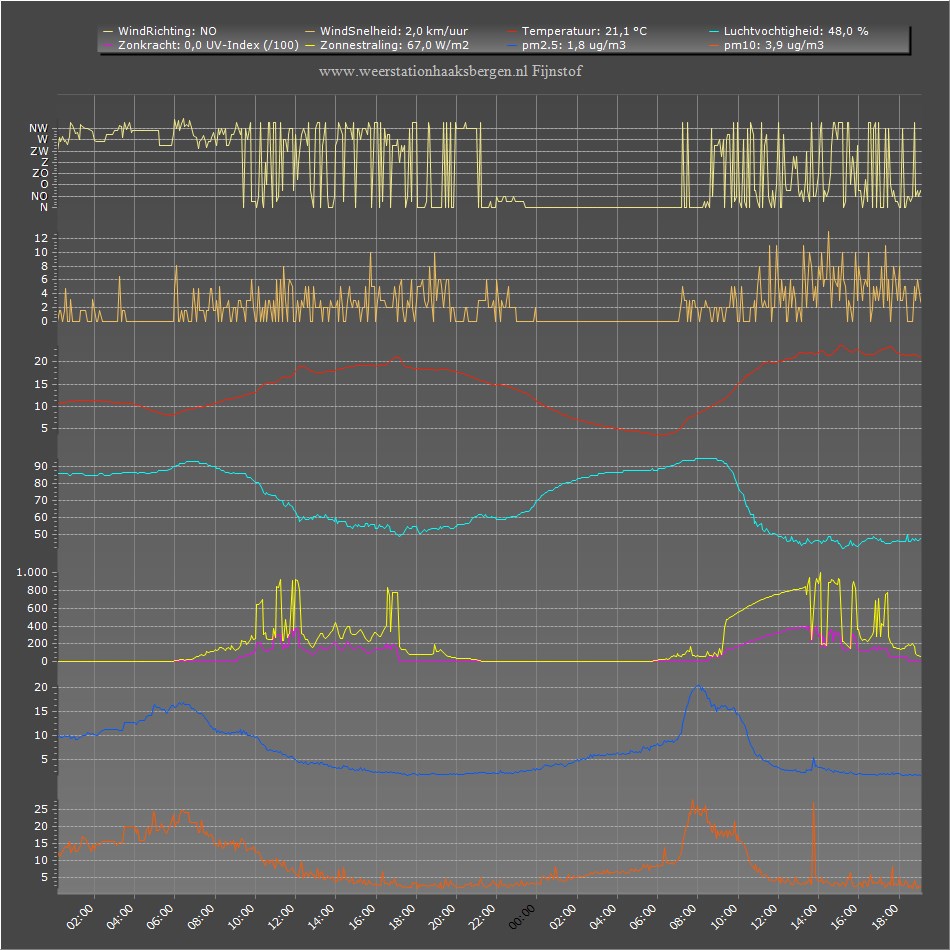Image resolution: width=950 pixels, height=950 pixels.
Task: Click the blue pm2.5 legend line marker
Action: click(512, 45)
